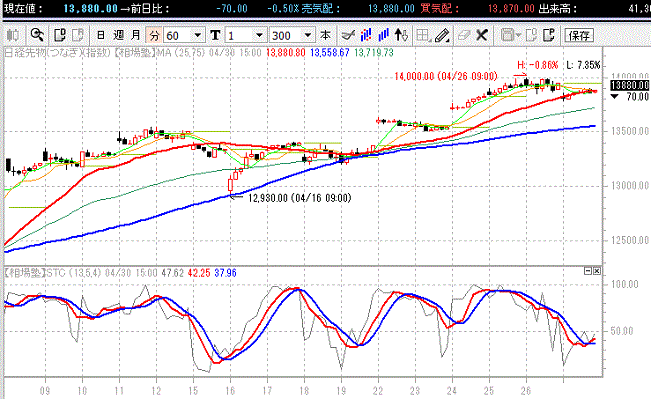Click the grayed eraser icon
Viewport: 651px width, 399px height.
[463, 35]
